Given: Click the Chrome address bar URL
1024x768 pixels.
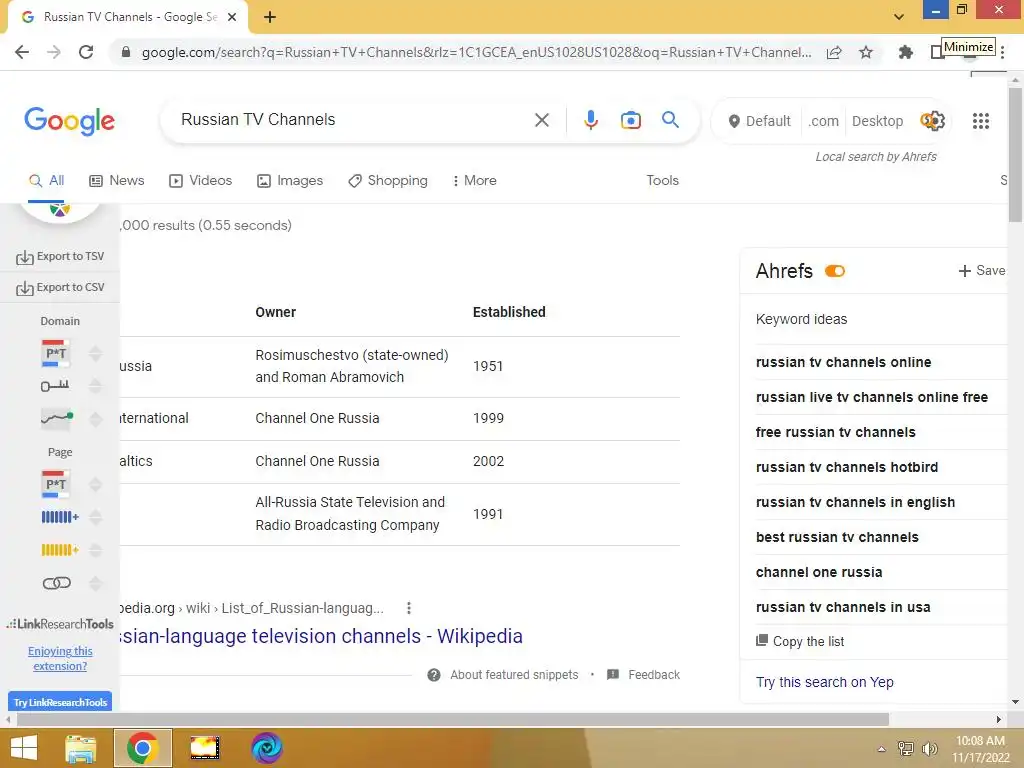Looking at the screenshot, I should tap(476, 52).
